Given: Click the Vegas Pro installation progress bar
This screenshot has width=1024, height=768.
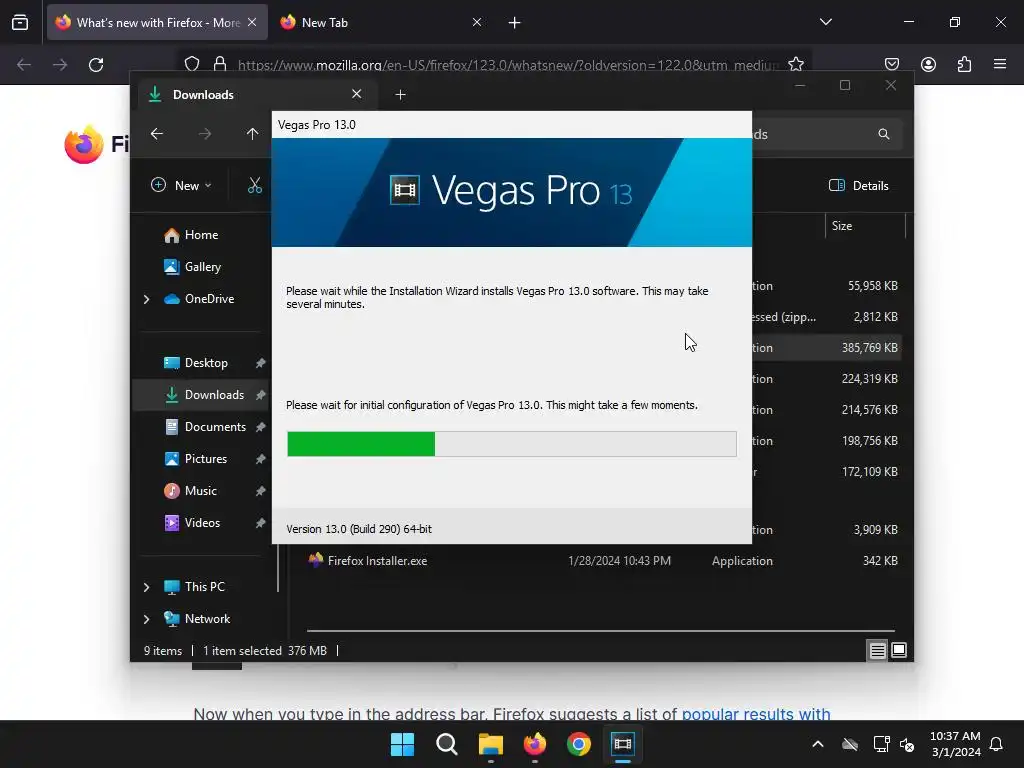Looking at the screenshot, I should tap(511, 444).
